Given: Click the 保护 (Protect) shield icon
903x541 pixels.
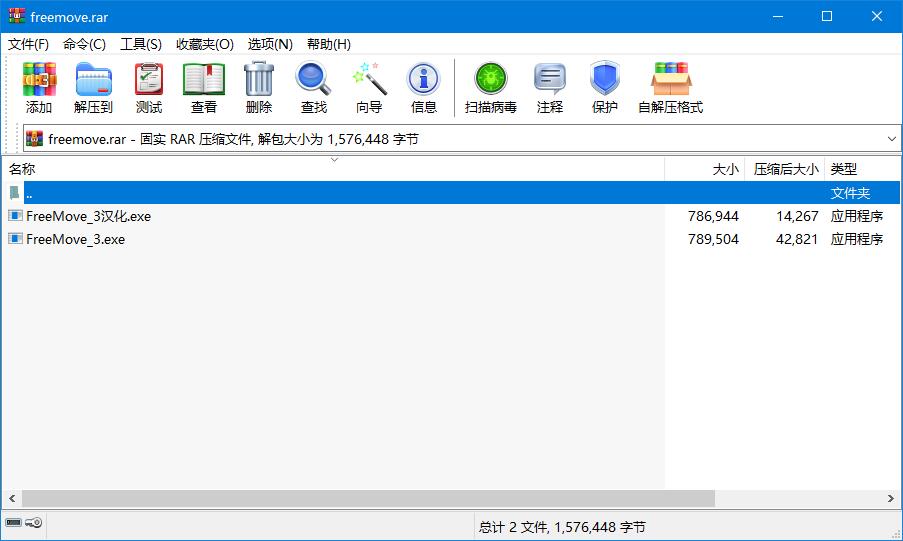Looking at the screenshot, I should coord(605,88).
